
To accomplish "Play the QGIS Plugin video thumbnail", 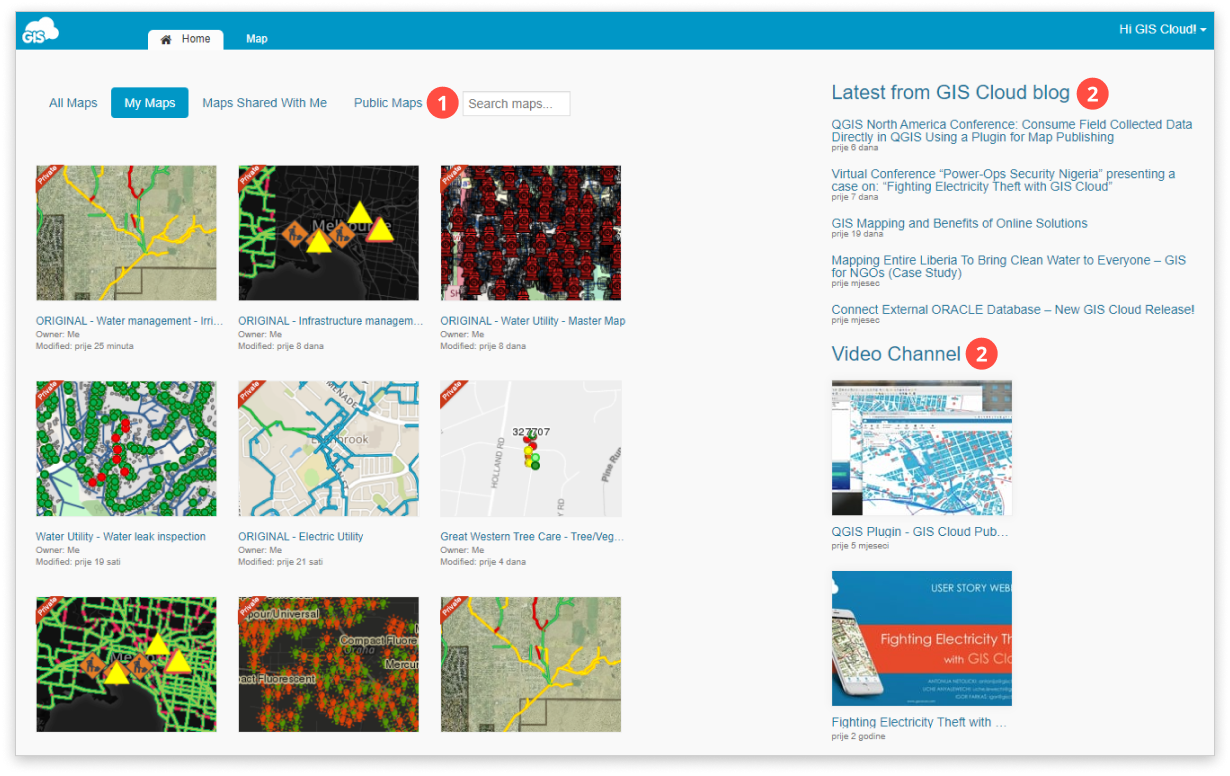I will tap(920, 447).
